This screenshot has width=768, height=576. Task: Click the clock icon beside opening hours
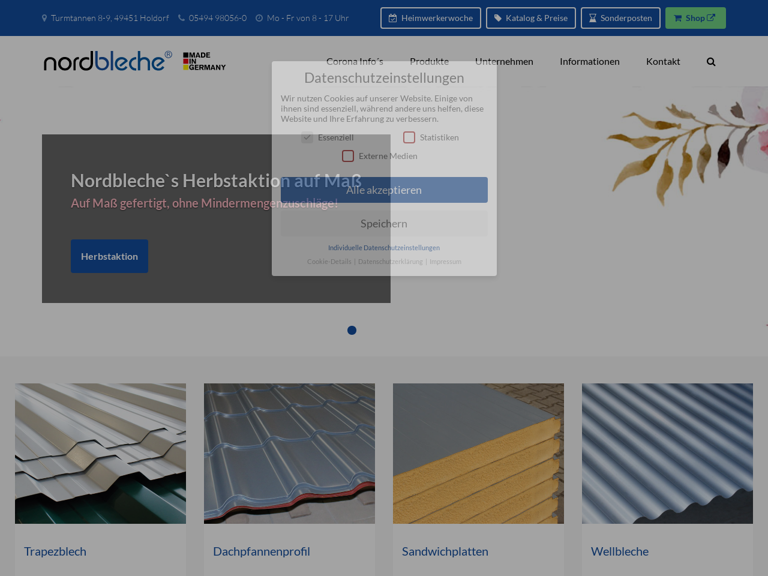(x=259, y=18)
